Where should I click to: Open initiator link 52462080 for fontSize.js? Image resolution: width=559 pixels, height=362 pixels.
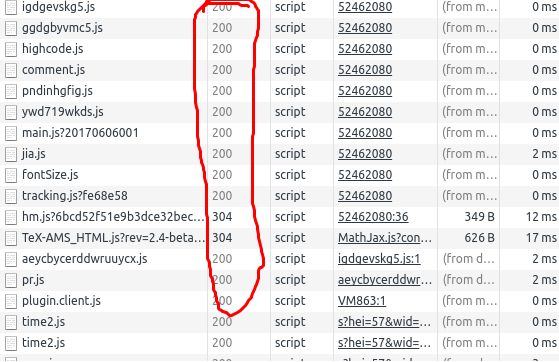365,175
